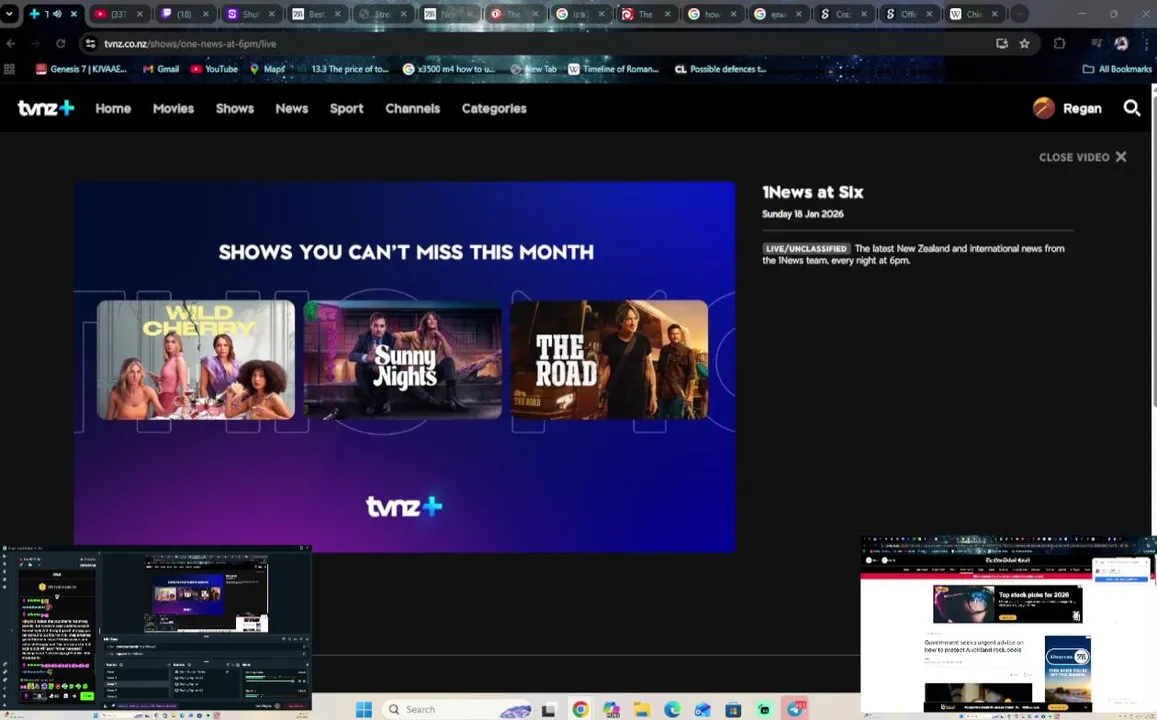Image resolution: width=1157 pixels, height=720 pixels.
Task: Click the Sunny Nights show card
Action: tap(403, 359)
